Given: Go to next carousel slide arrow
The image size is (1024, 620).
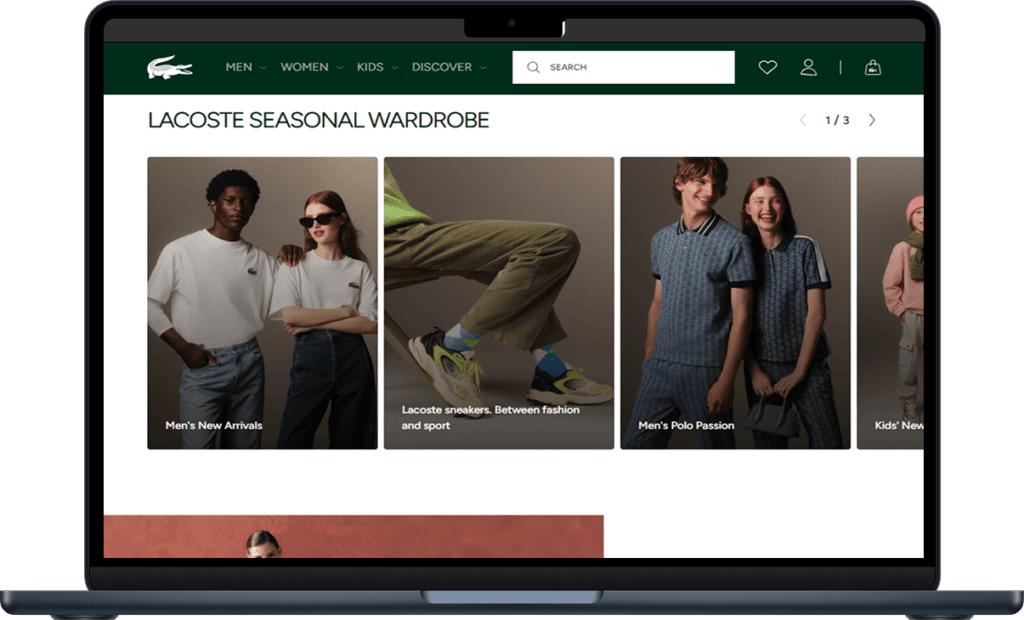Looking at the screenshot, I should click(x=872, y=120).
